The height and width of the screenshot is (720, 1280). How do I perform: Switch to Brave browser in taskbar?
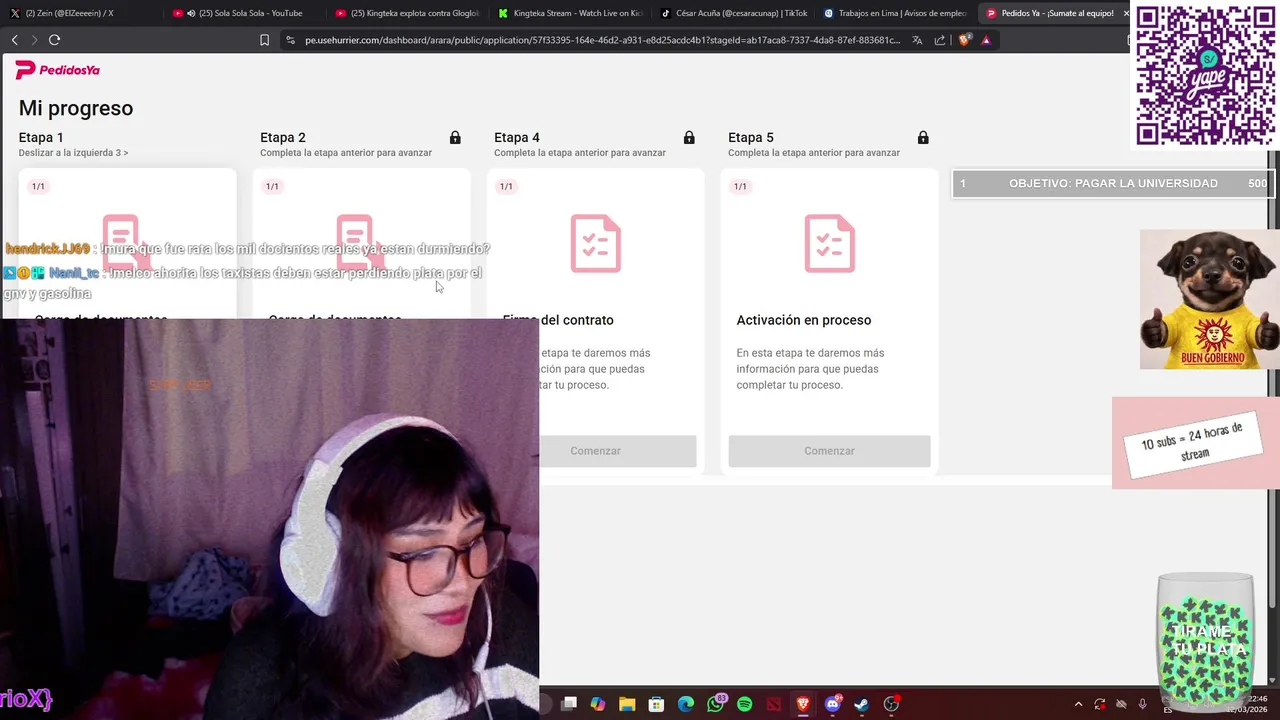(803, 704)
